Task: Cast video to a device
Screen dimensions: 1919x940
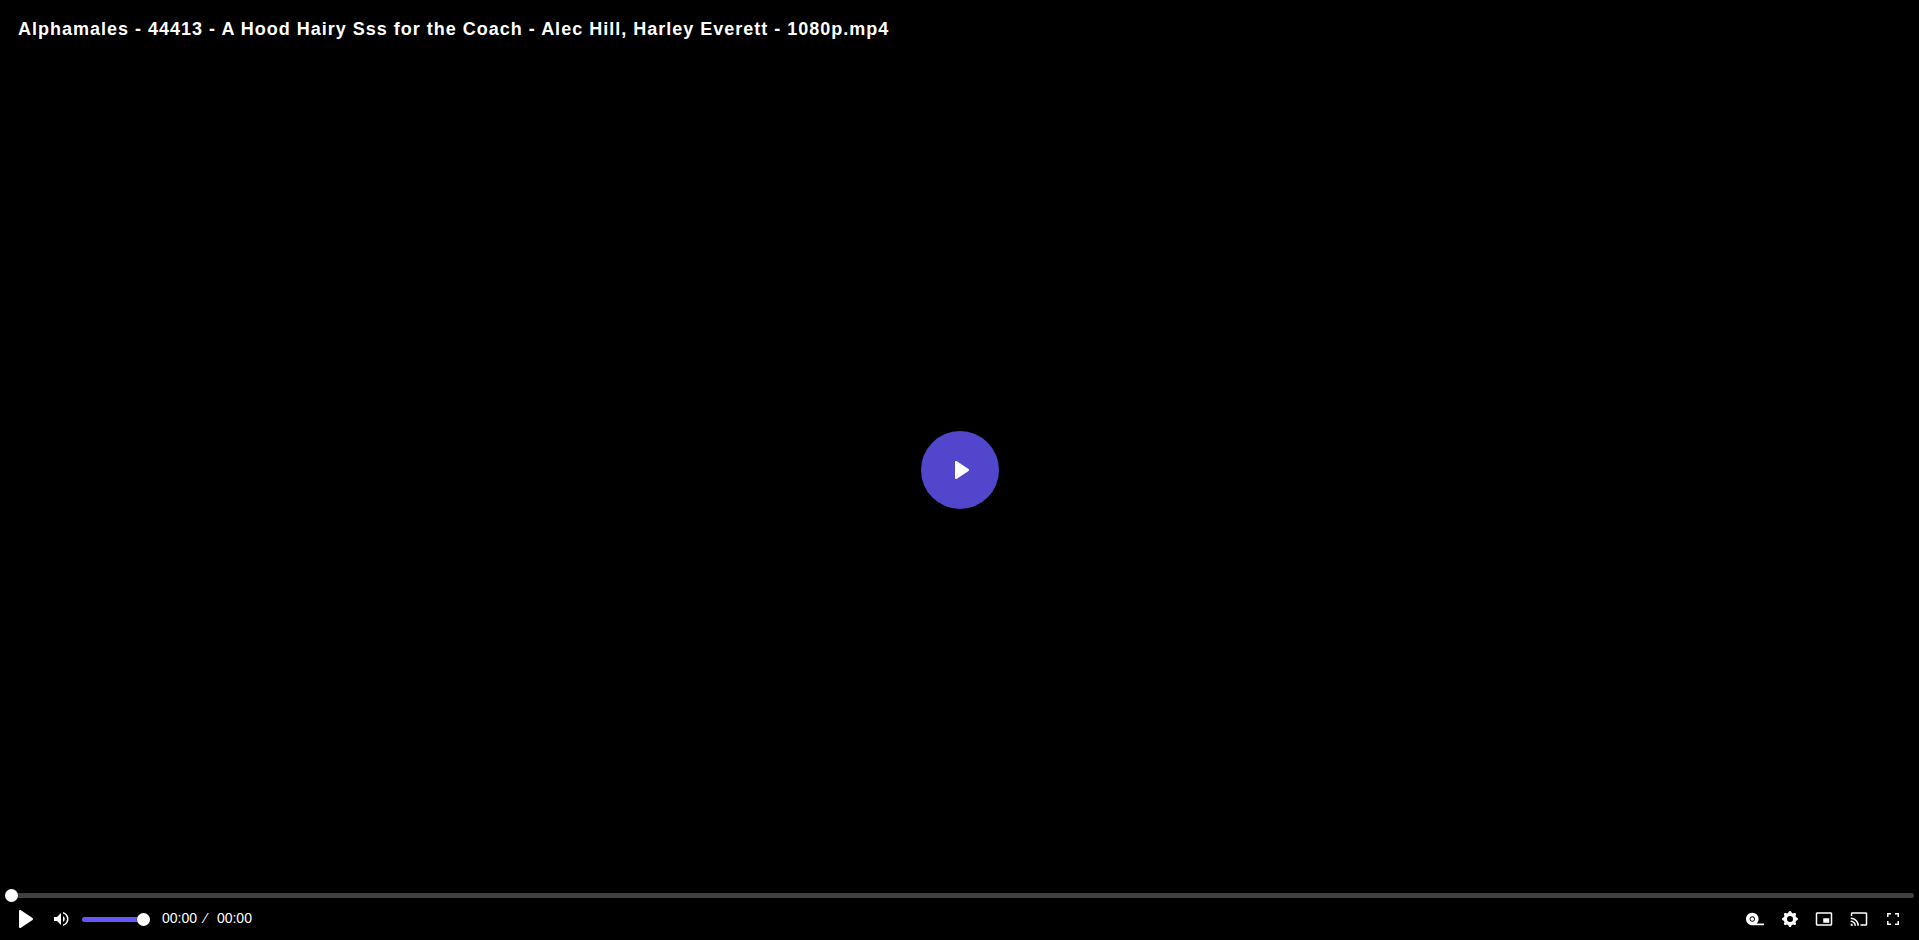Action: coord(1859,919)
